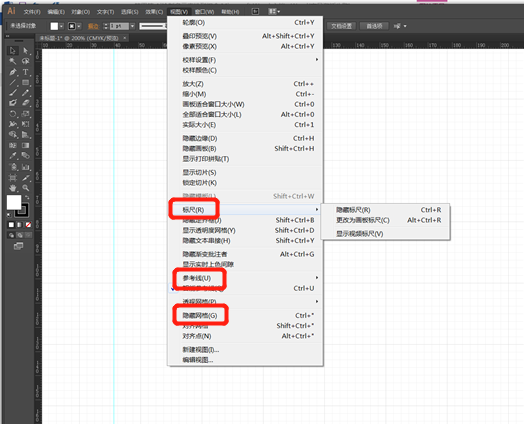Viewport: 524px width, 424px height.
Task: Select the Rectangle tool
Action: (x=25, y=82)
